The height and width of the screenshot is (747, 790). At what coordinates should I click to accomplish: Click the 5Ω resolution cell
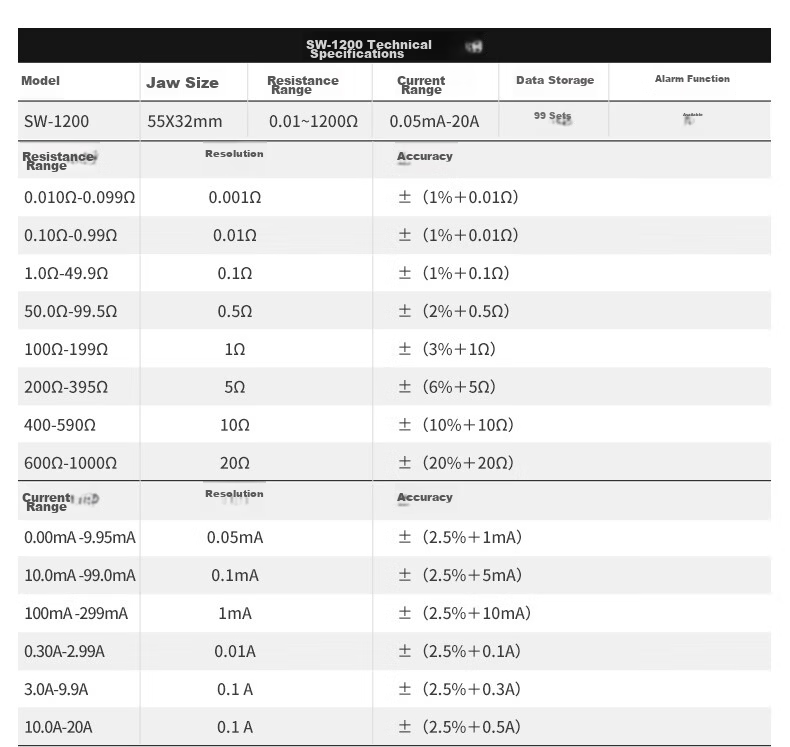tap(235, 387)
